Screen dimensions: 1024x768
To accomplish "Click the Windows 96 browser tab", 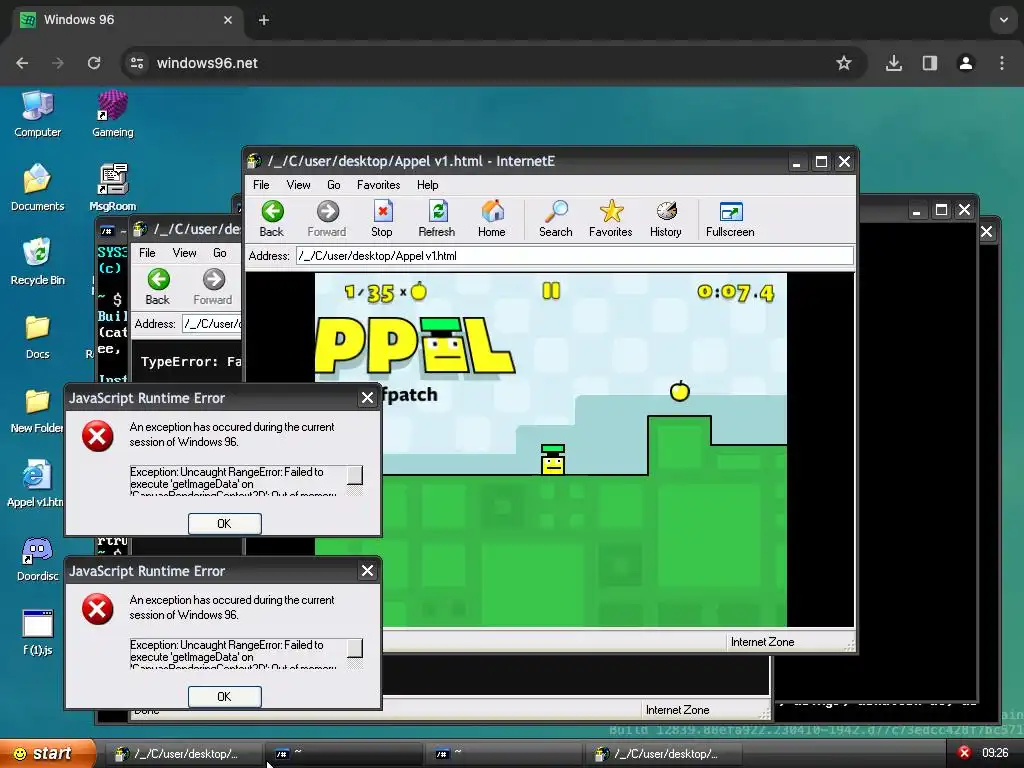I will tap(127, 20).
